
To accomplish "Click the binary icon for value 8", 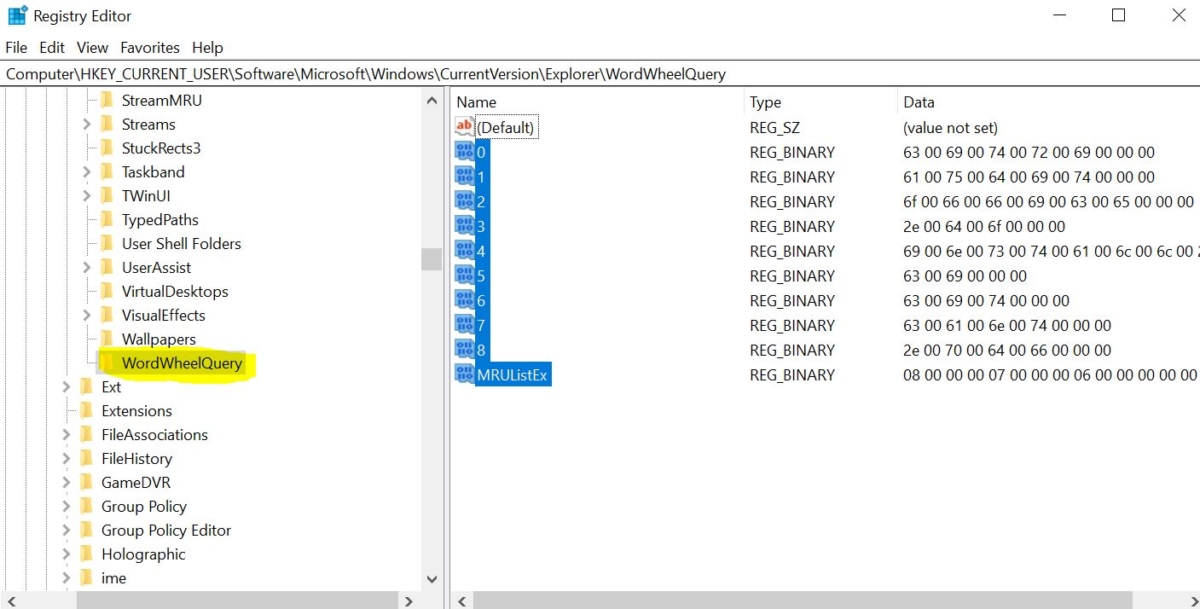I will pyautogui.click(x=464, y=350).
